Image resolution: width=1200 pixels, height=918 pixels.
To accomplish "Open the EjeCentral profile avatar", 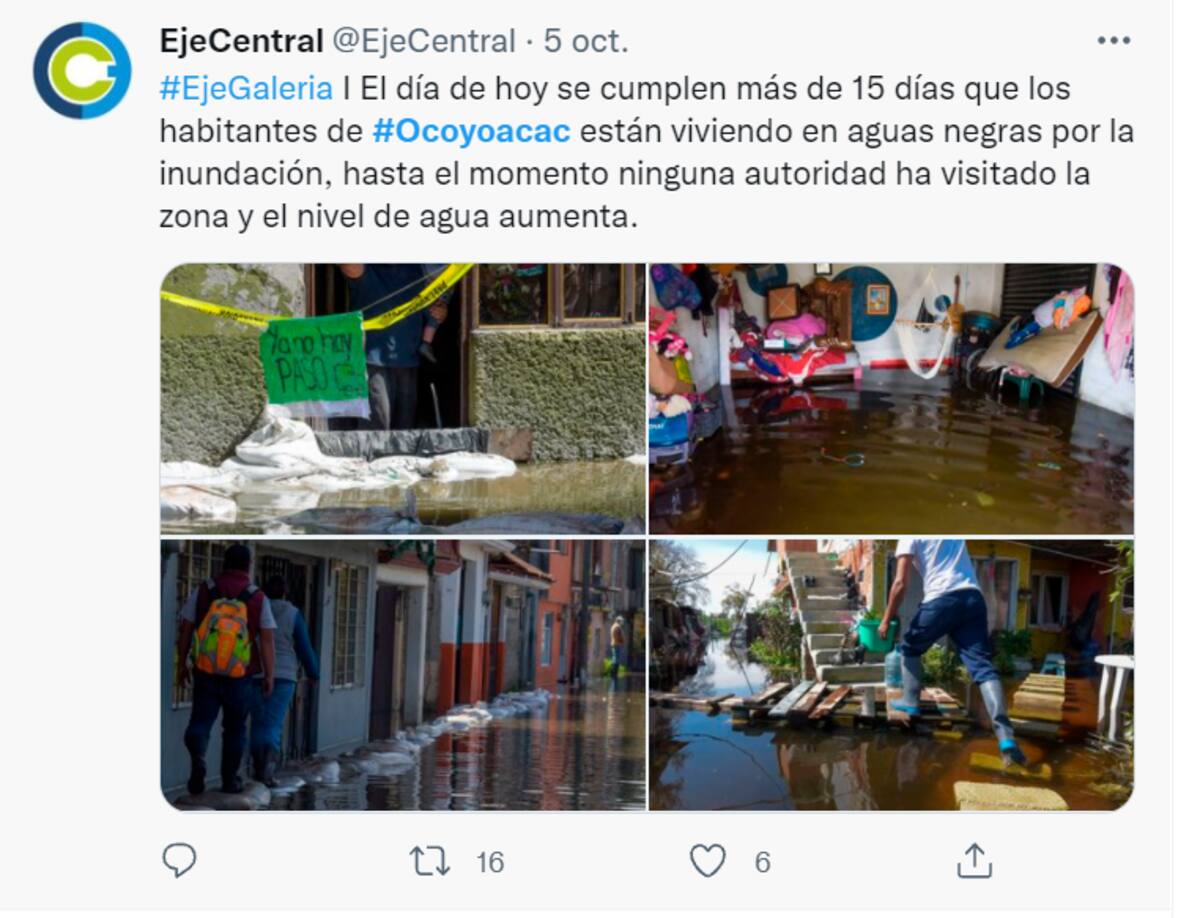I will pos(82,70).
